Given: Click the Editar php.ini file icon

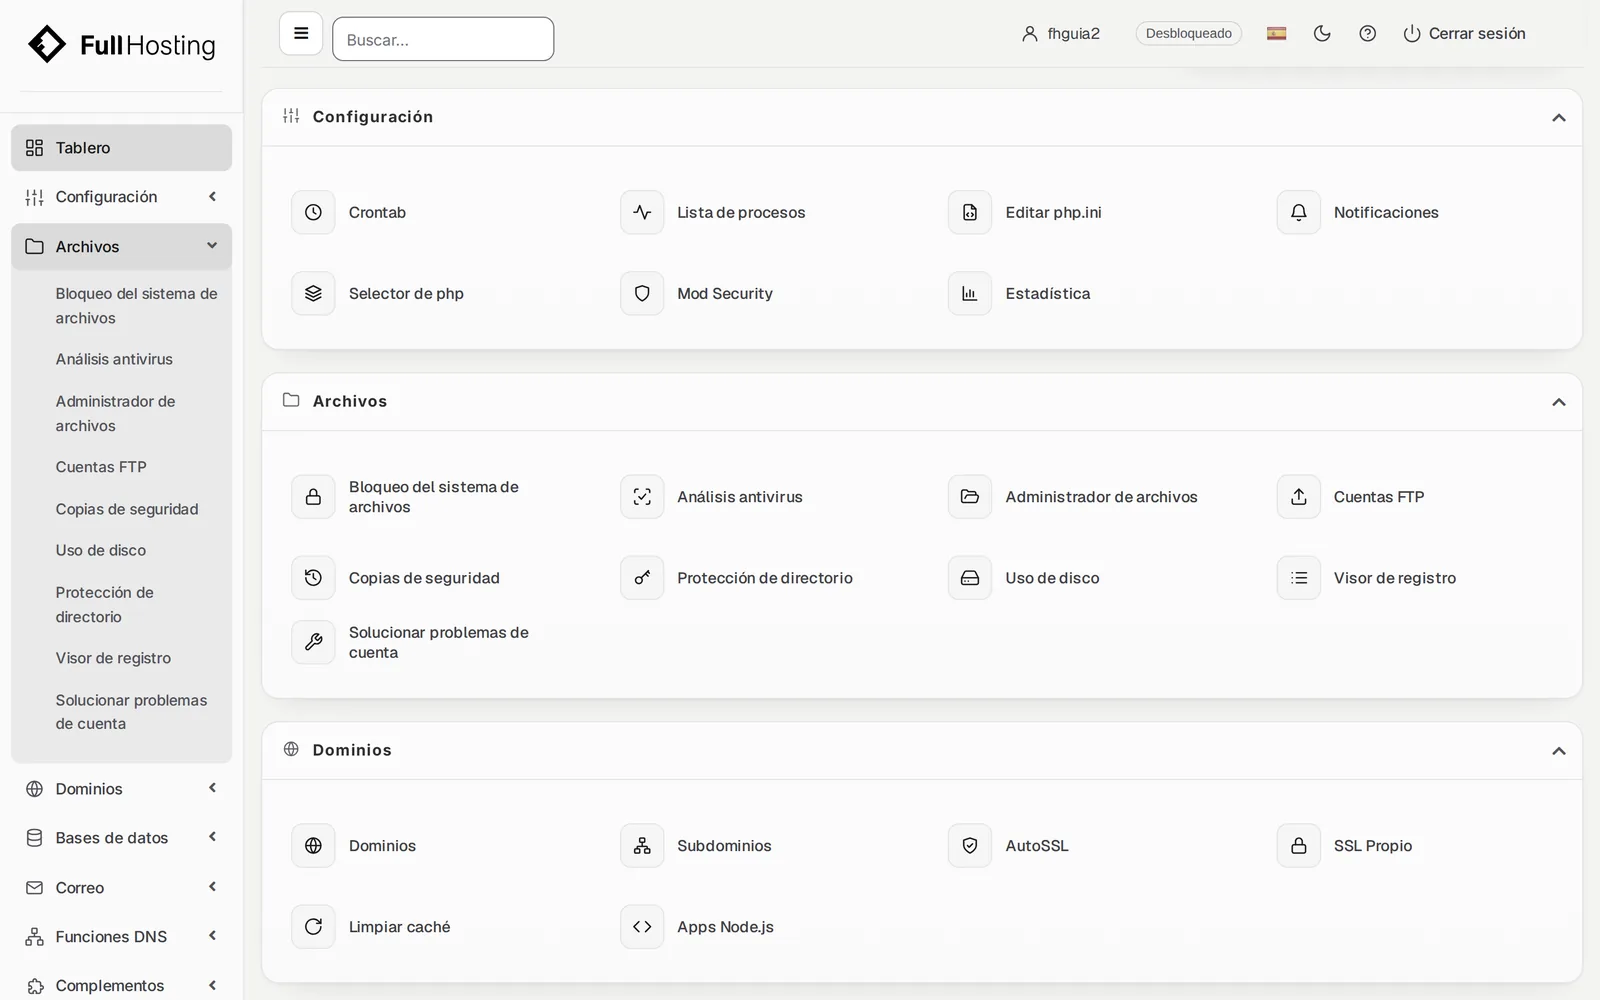Looking at the screenshot, I should [x=970, y=212].
